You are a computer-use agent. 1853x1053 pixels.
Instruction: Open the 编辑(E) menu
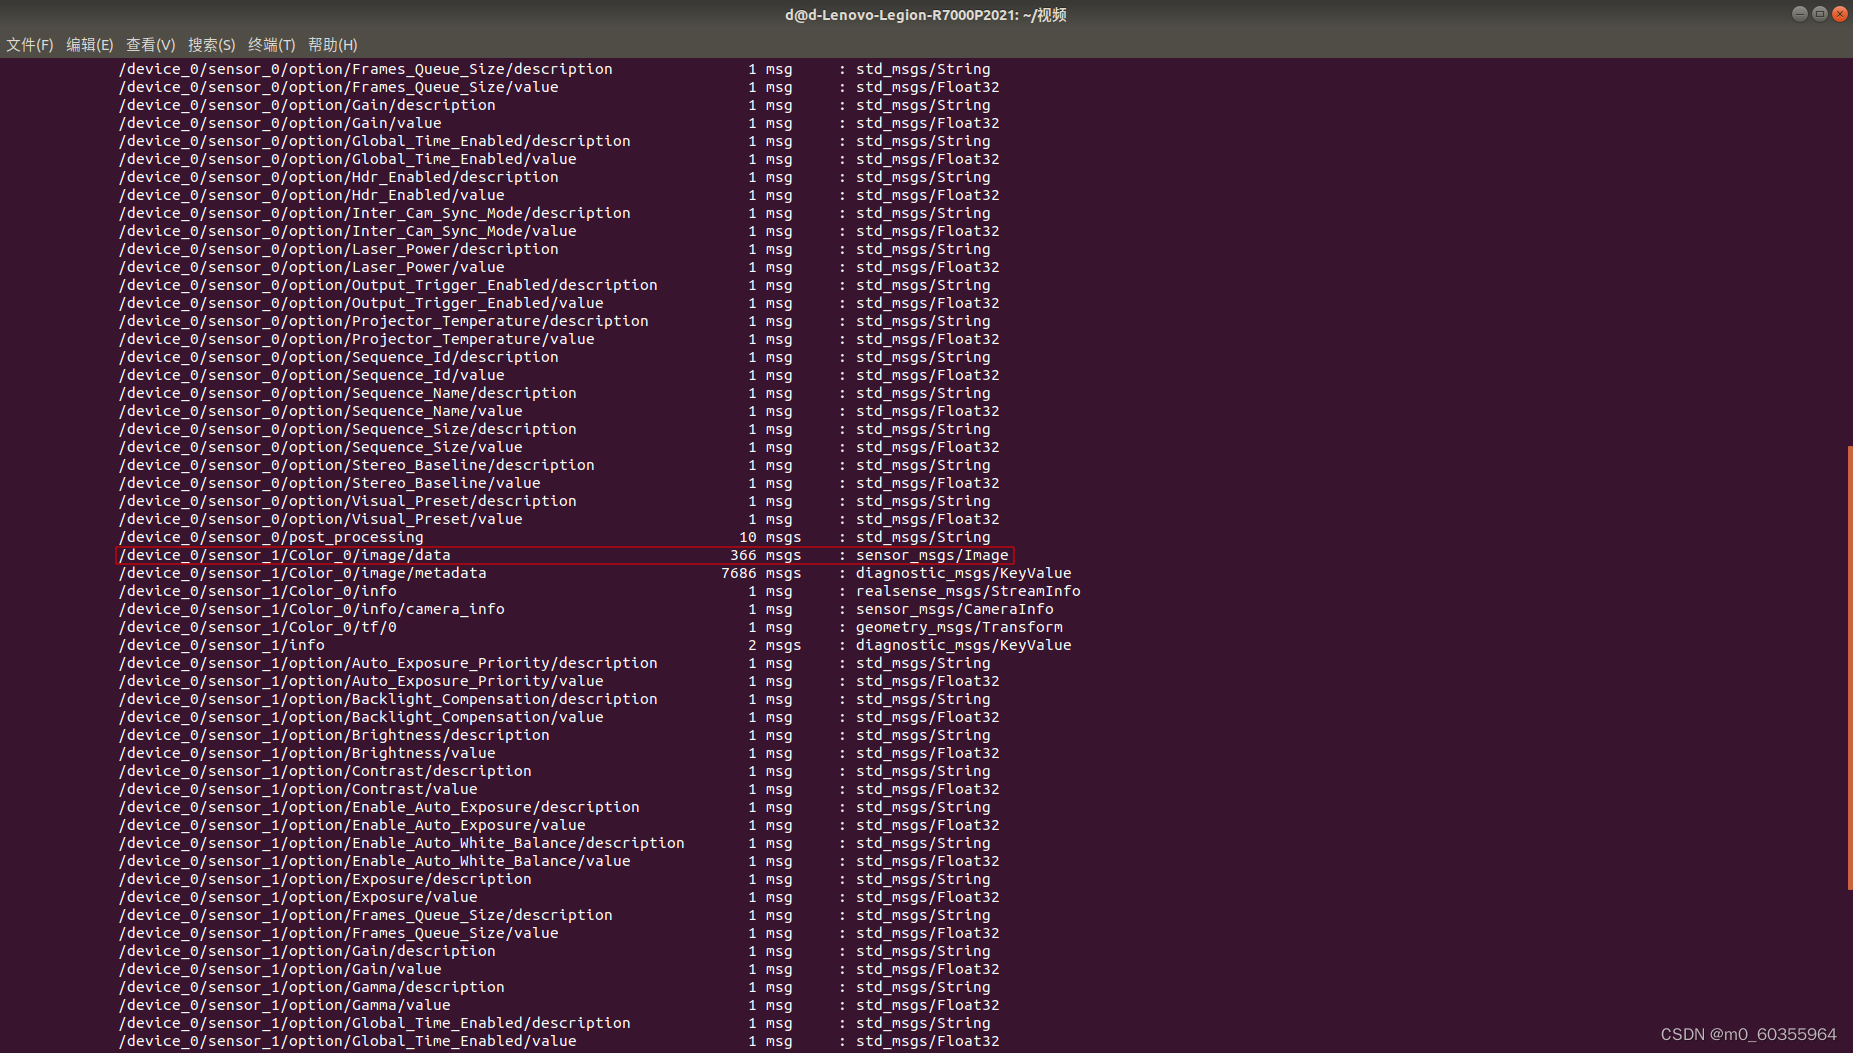pyautogui.click(x=90, y=45)
